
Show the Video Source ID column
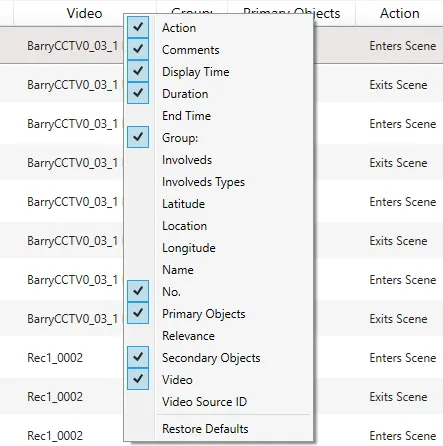pyautogui.click(x=204, y=402)
